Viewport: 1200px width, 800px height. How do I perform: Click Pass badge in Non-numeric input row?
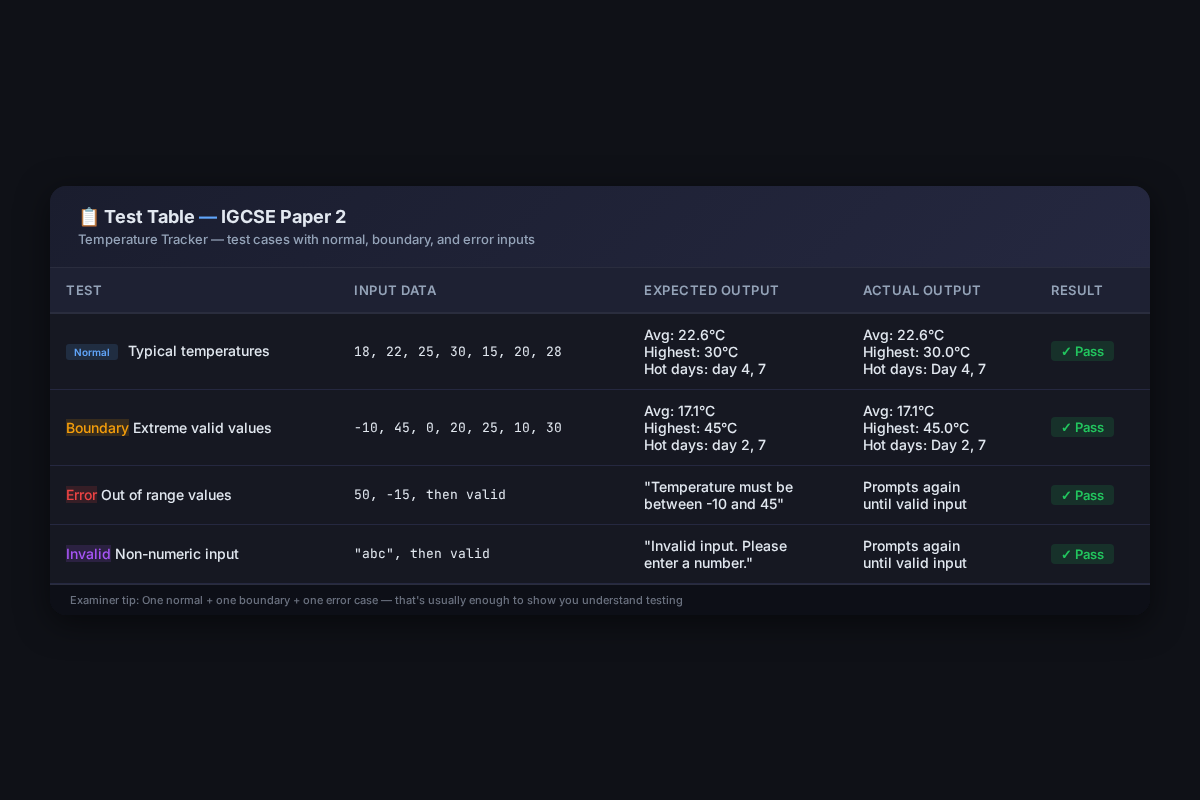point(1082,555)
